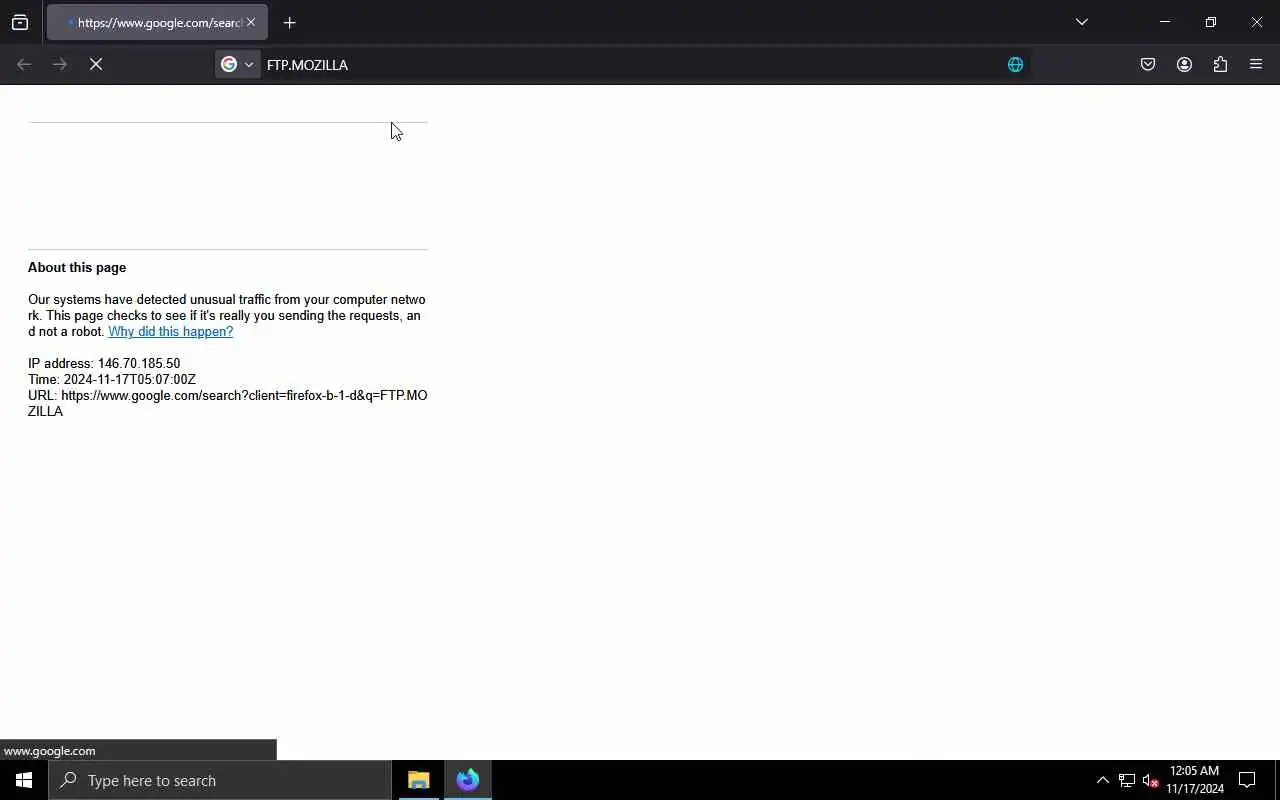Viewport: 1280px width, 800px height.
Task: Expand the list all tabs chevron
Action: point(1081,22)
